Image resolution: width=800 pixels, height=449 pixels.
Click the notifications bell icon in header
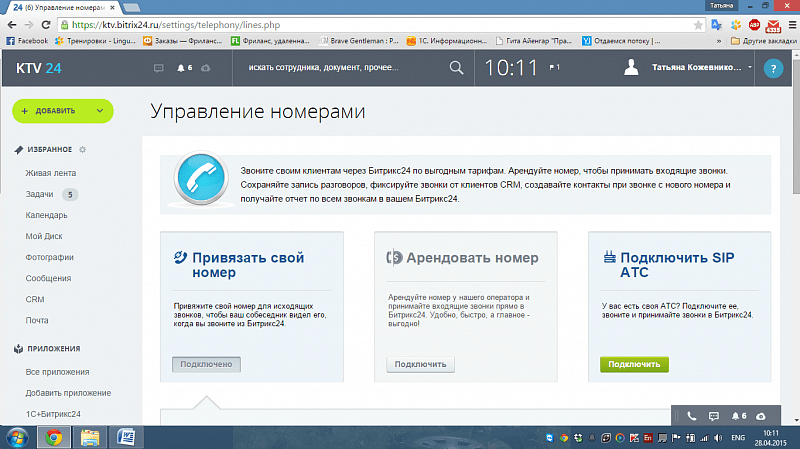[180, 68]
